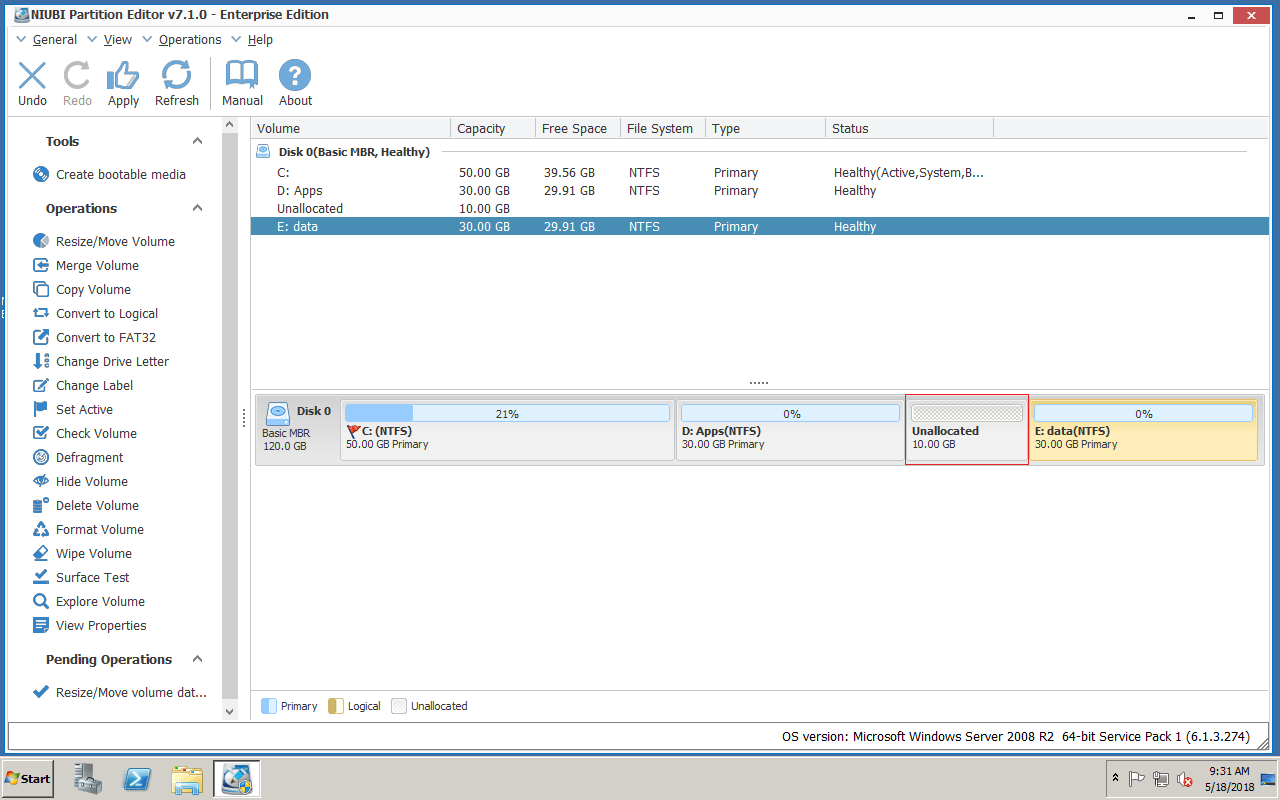Select the Resize/Move Volume tool
1280x800 pixels.
[x=118, y=241]
